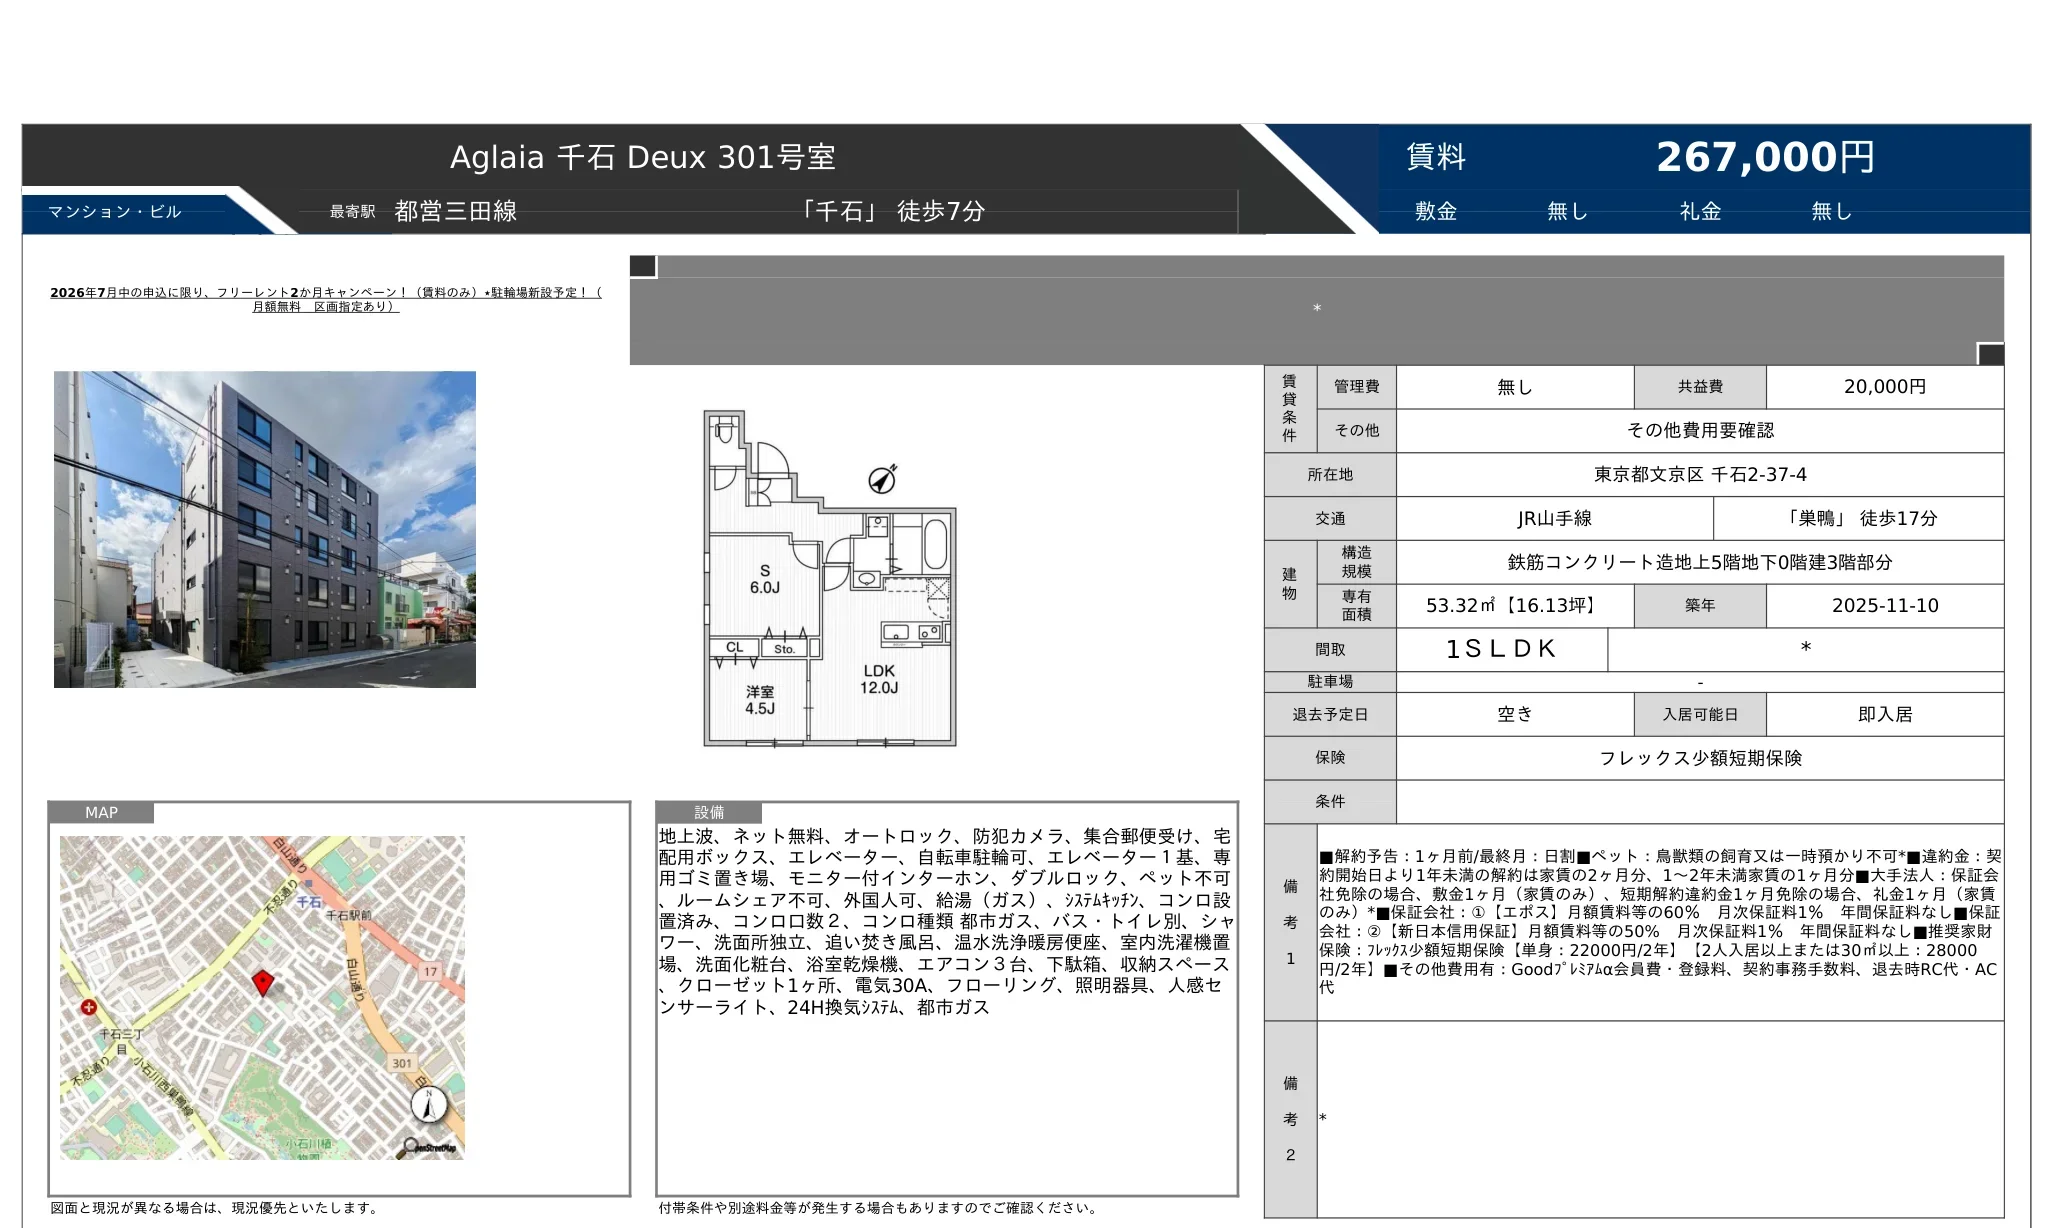Click the CL closet label on floor plan

[735, 648]
